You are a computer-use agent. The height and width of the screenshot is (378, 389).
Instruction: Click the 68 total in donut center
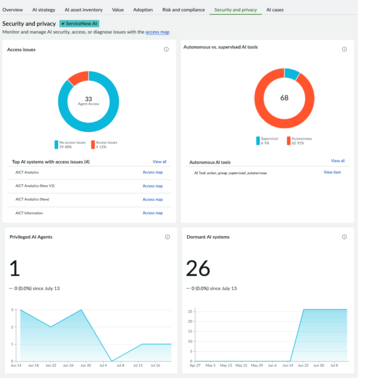[284, 98]
